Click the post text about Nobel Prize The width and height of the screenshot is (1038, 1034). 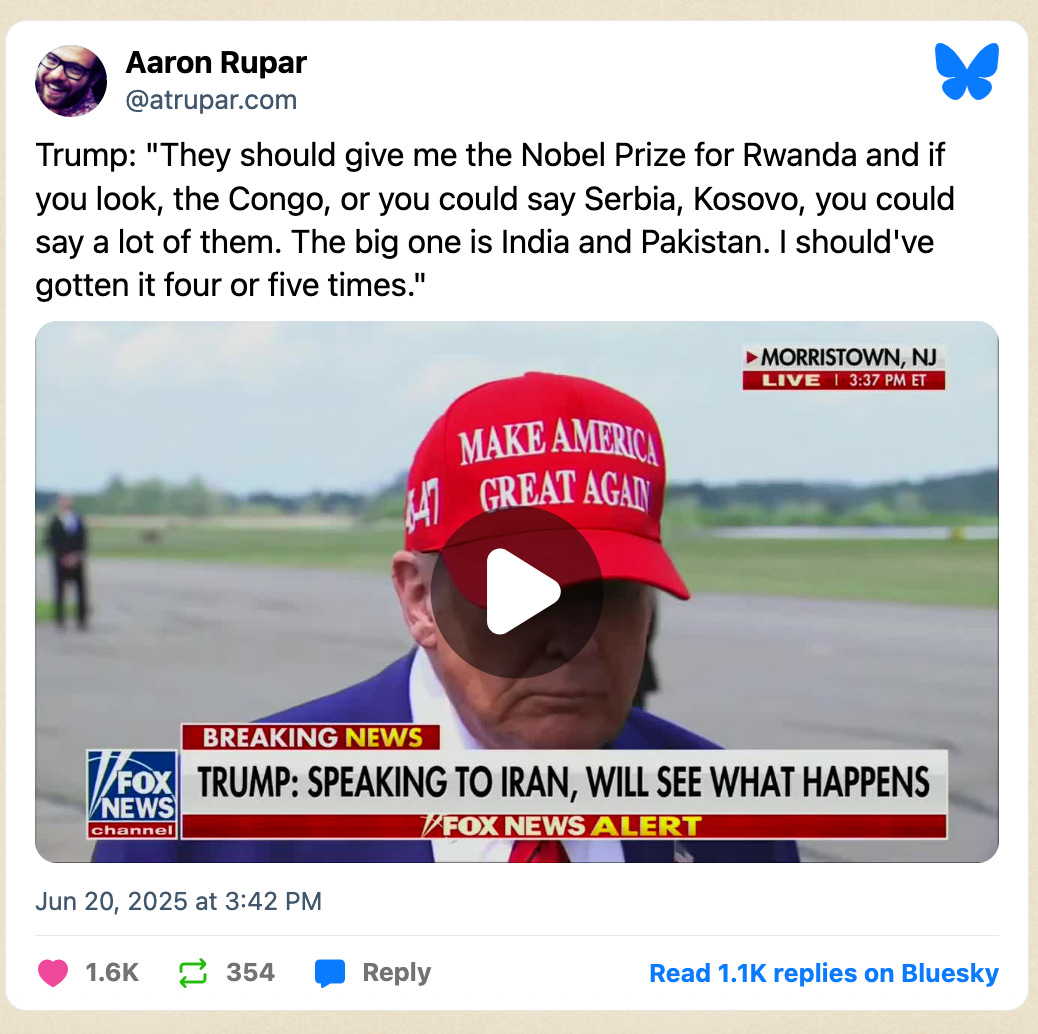point(495,220)
